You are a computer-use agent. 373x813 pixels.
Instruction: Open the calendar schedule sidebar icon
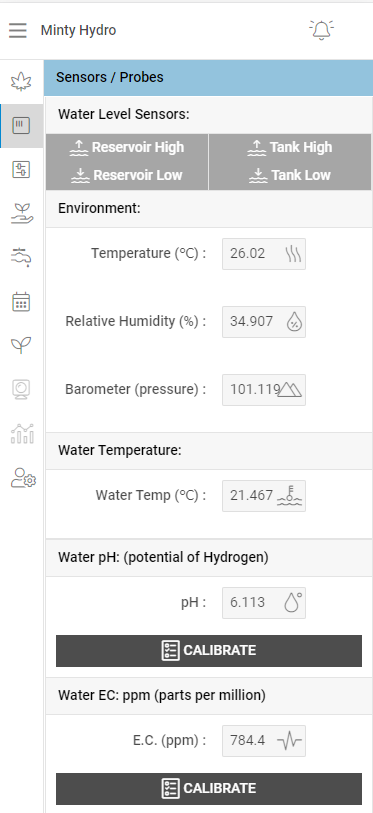pyautogui.click(x=21, y=301)
